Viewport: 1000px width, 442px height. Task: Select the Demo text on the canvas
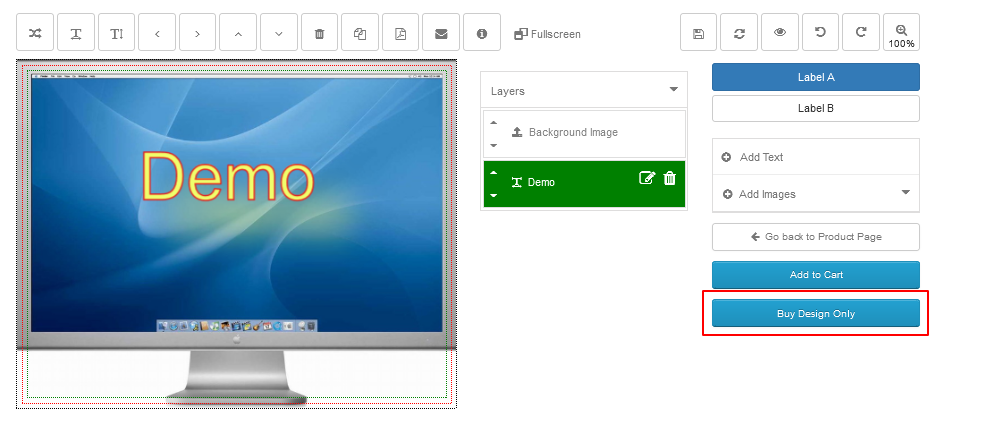228,176
